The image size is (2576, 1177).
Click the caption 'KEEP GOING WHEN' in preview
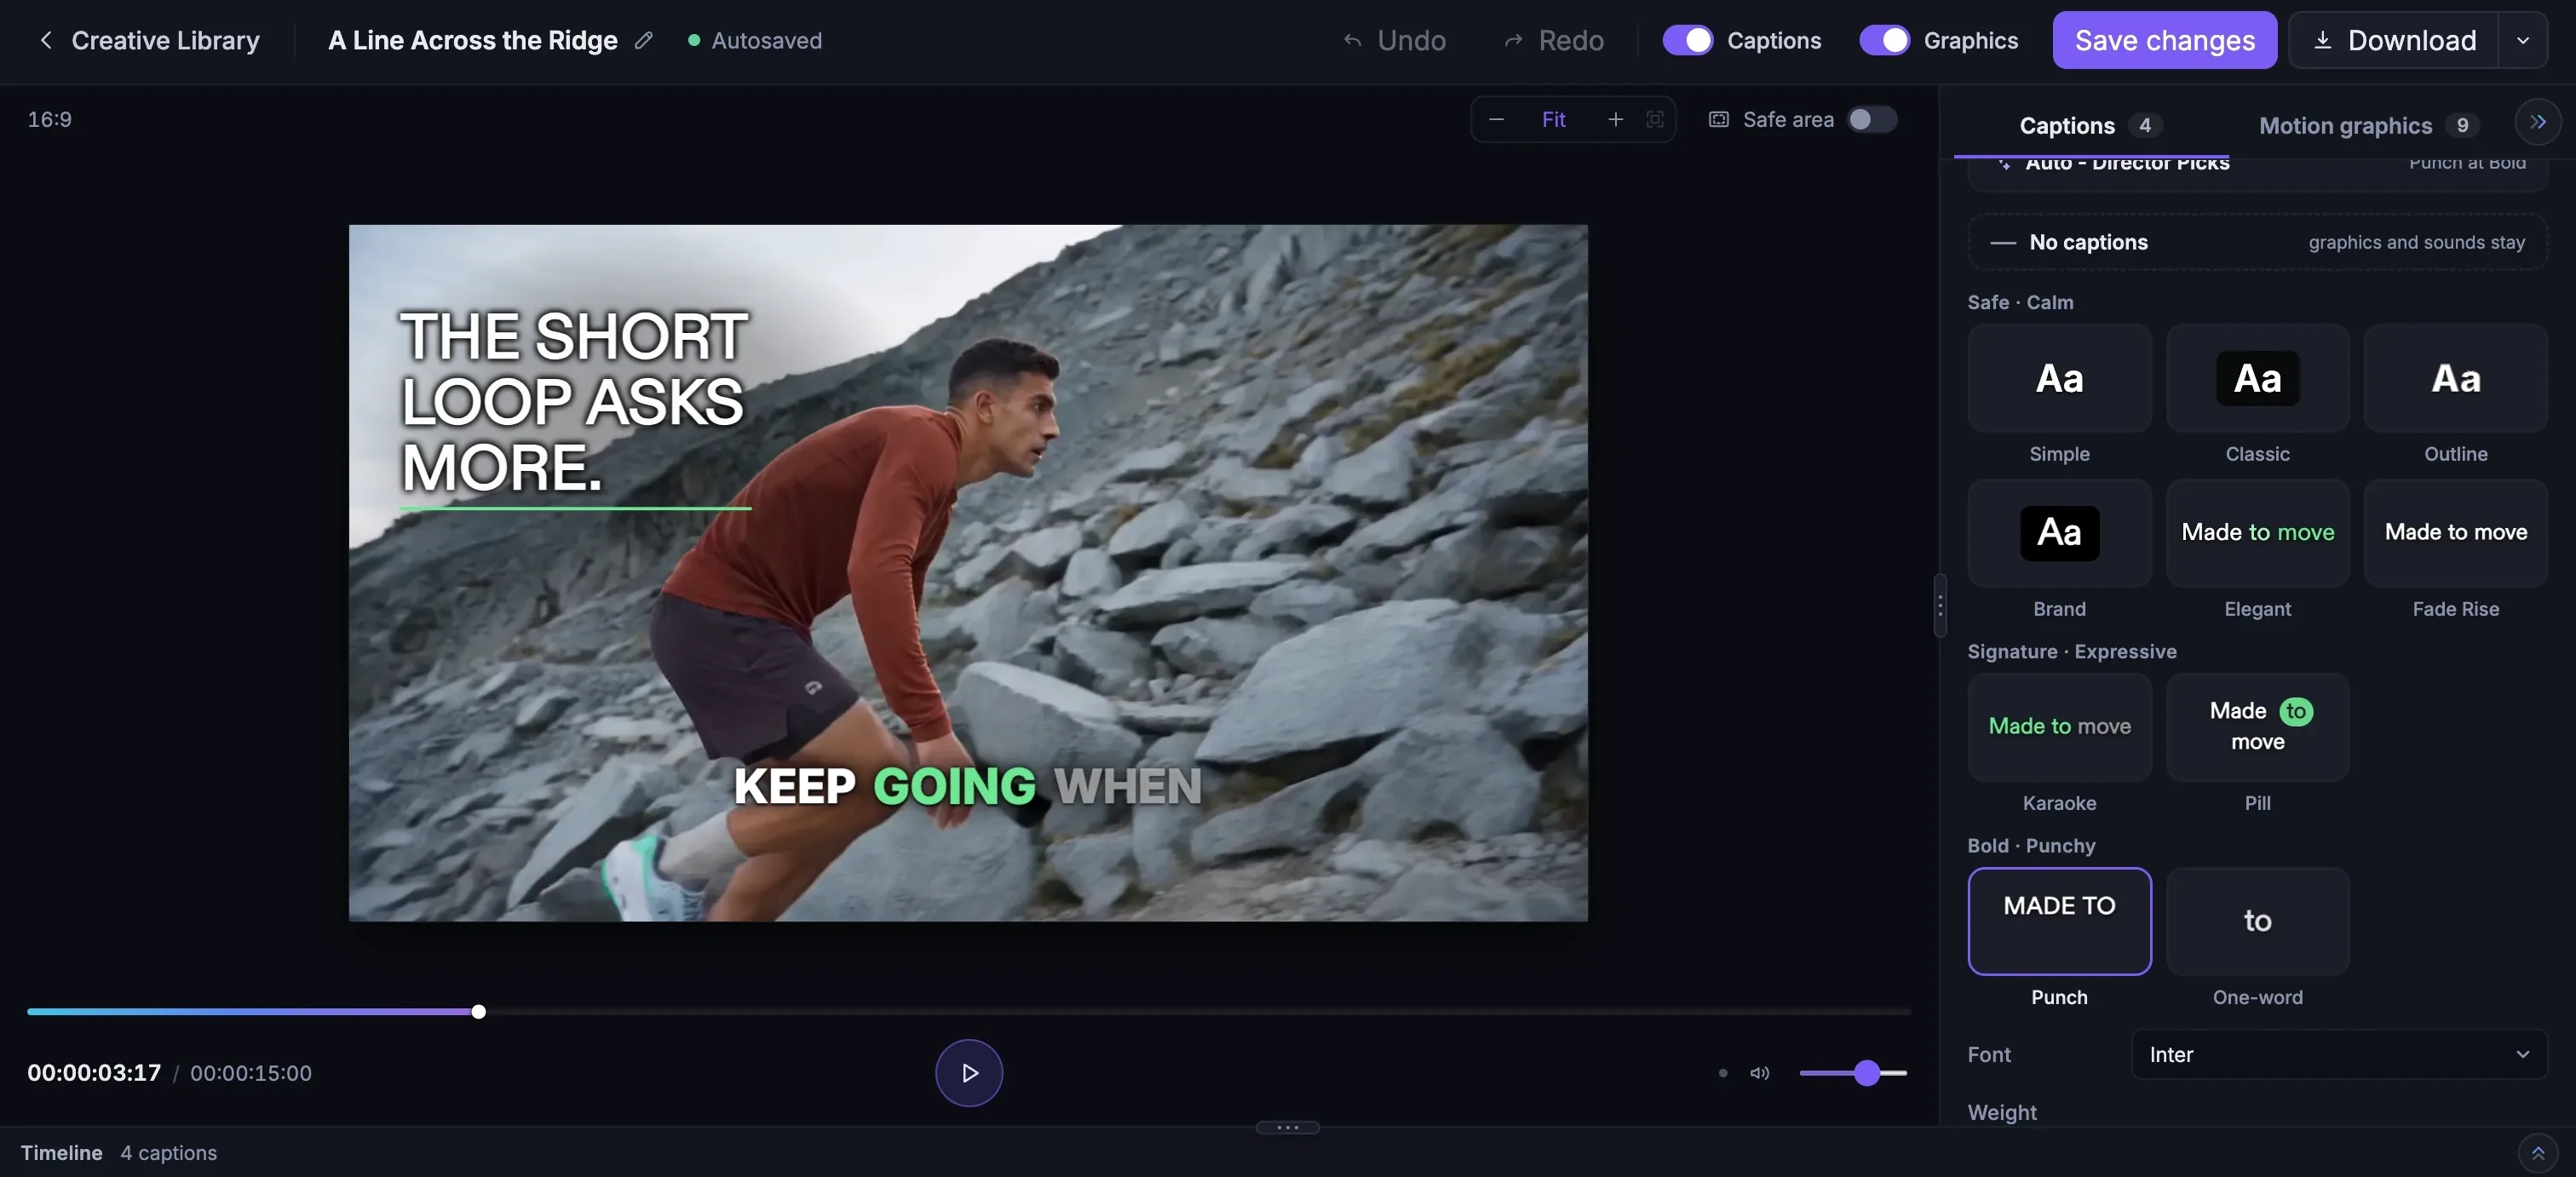click(967, 786)
